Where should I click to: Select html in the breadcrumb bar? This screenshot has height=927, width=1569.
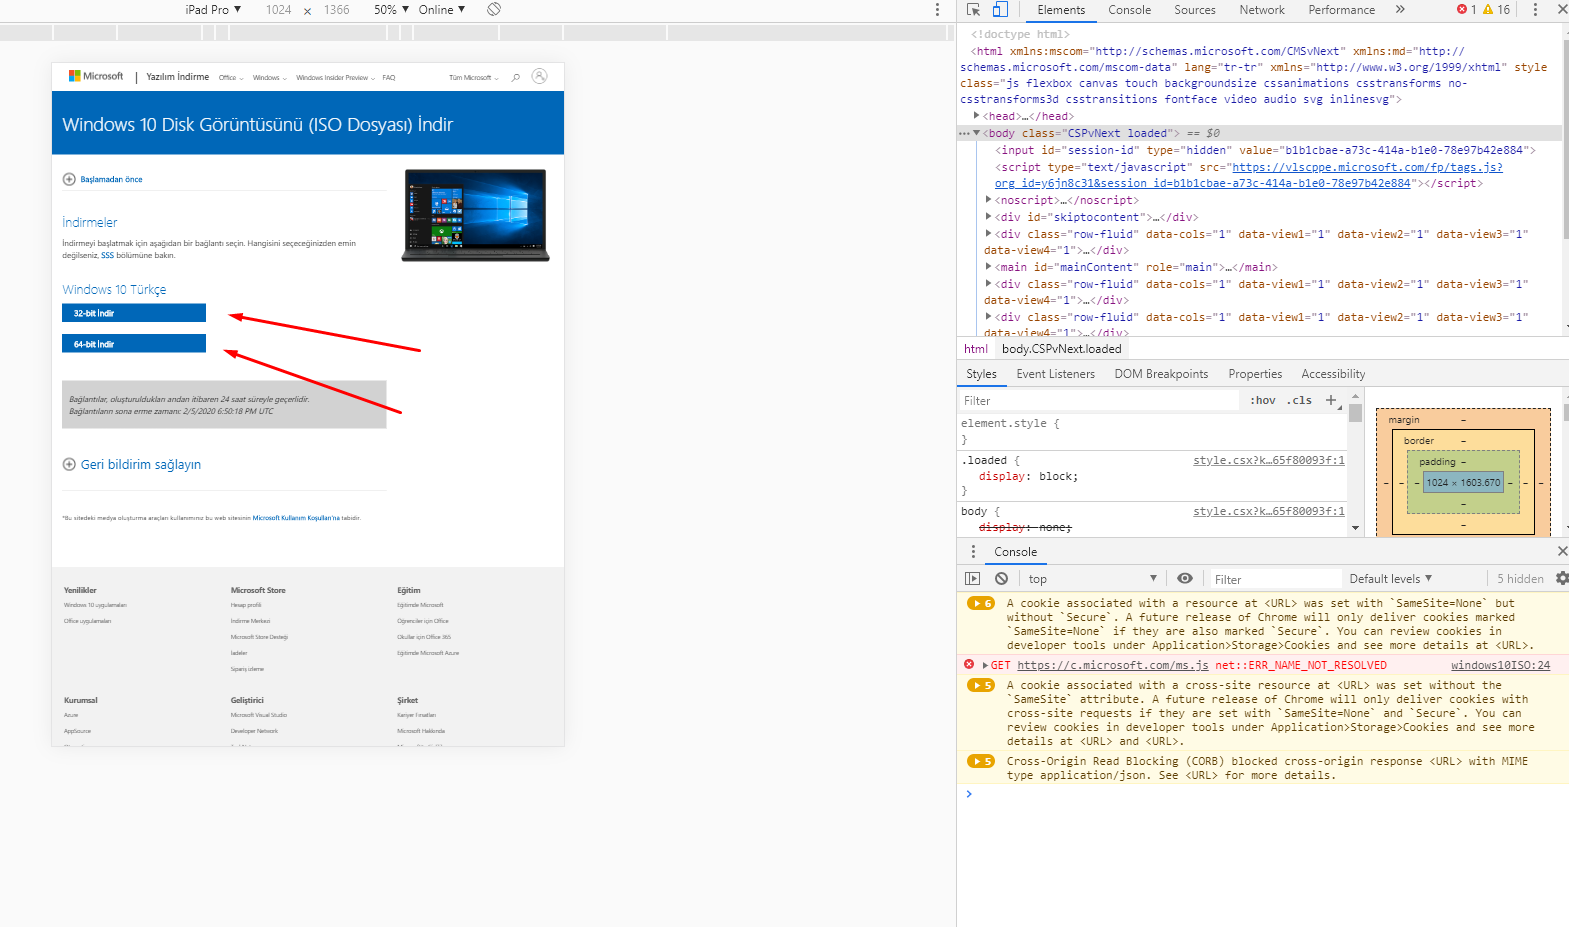(x=975, y=349)
